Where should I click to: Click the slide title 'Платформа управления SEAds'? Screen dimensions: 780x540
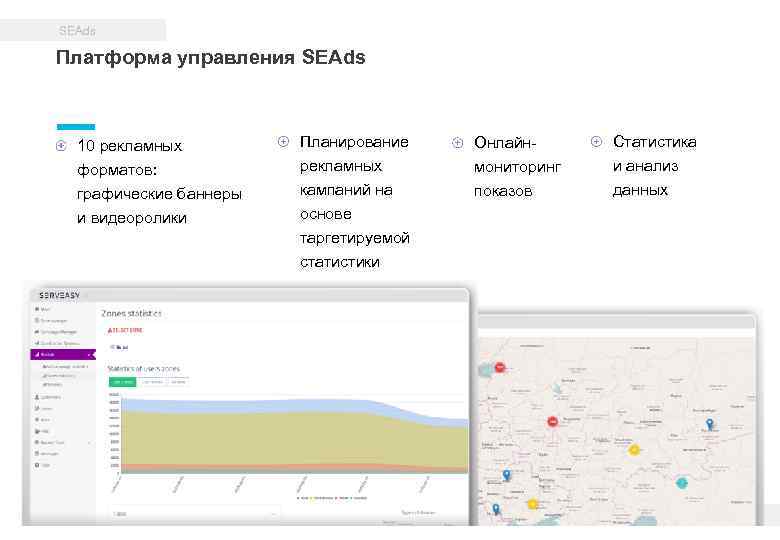click(x=210, y=57)
